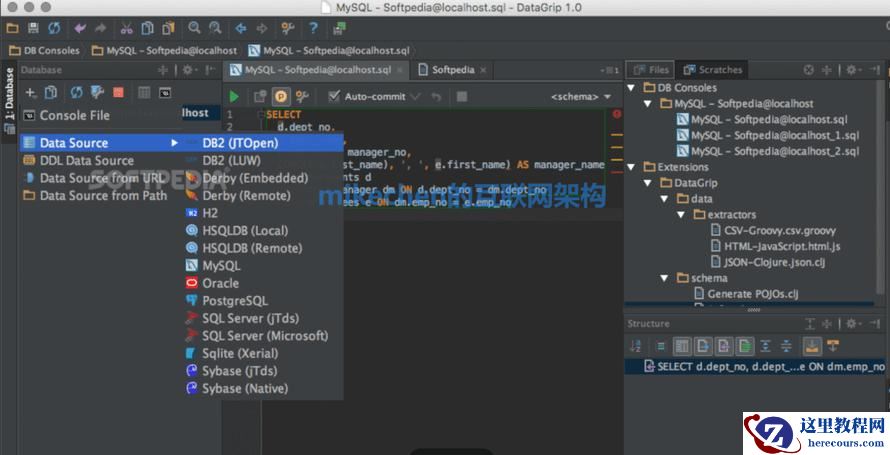Click the Replace magnifier icon
The height and width of the screenshot is (455, 890).
(215, 28)
